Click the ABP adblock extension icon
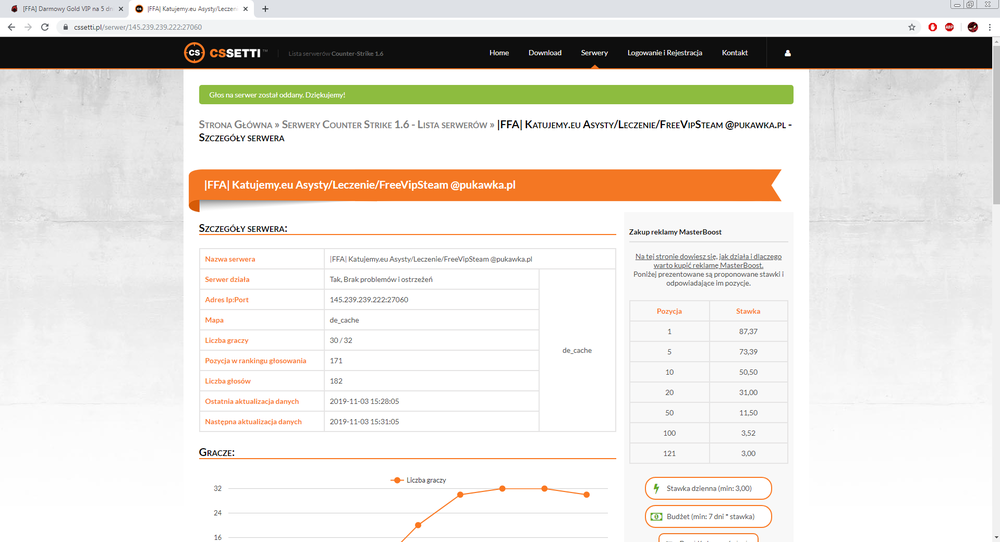The image size is (1000, 542). (x=950, y=27)
